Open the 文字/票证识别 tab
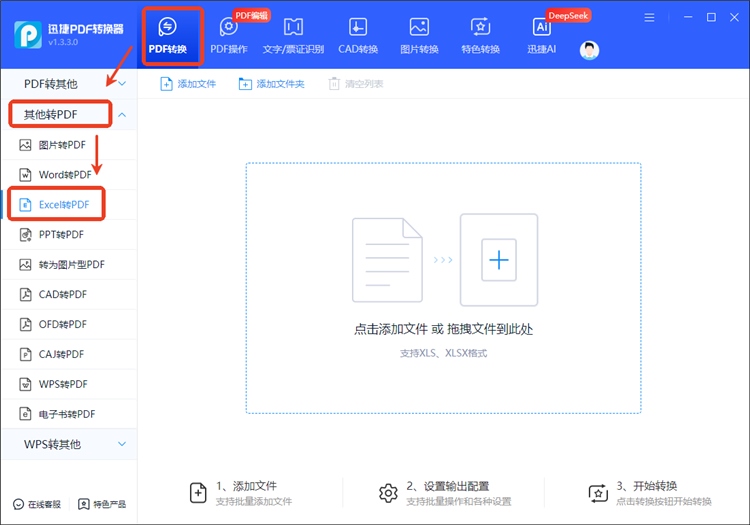This screenshot has height=525, width=750. [x=293, y=36]
